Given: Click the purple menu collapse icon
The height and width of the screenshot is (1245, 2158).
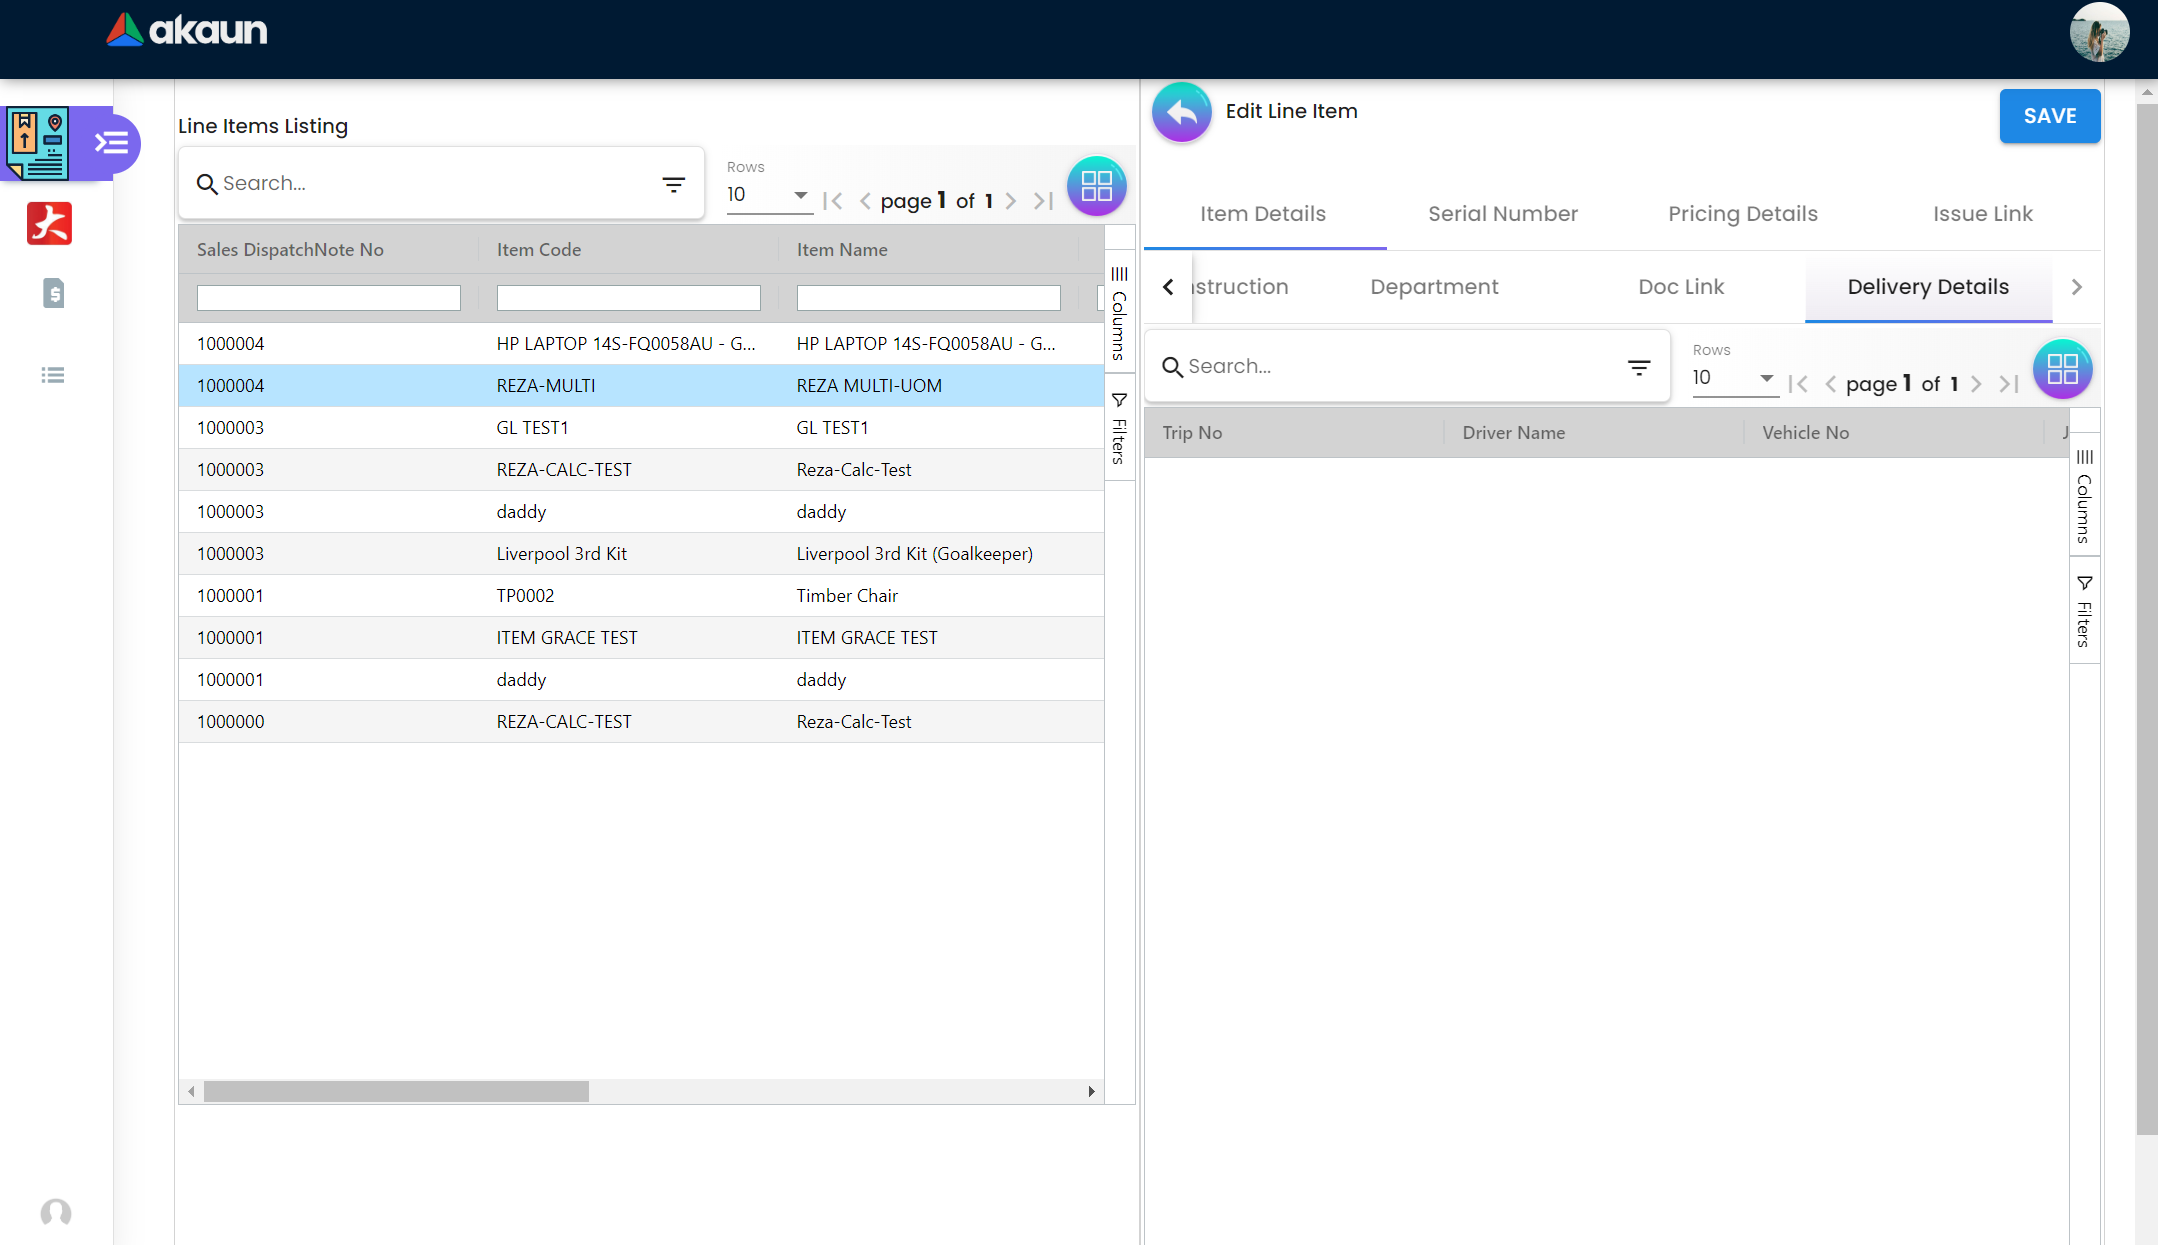Looking at the screenshot, I should [x=112, y=143].
